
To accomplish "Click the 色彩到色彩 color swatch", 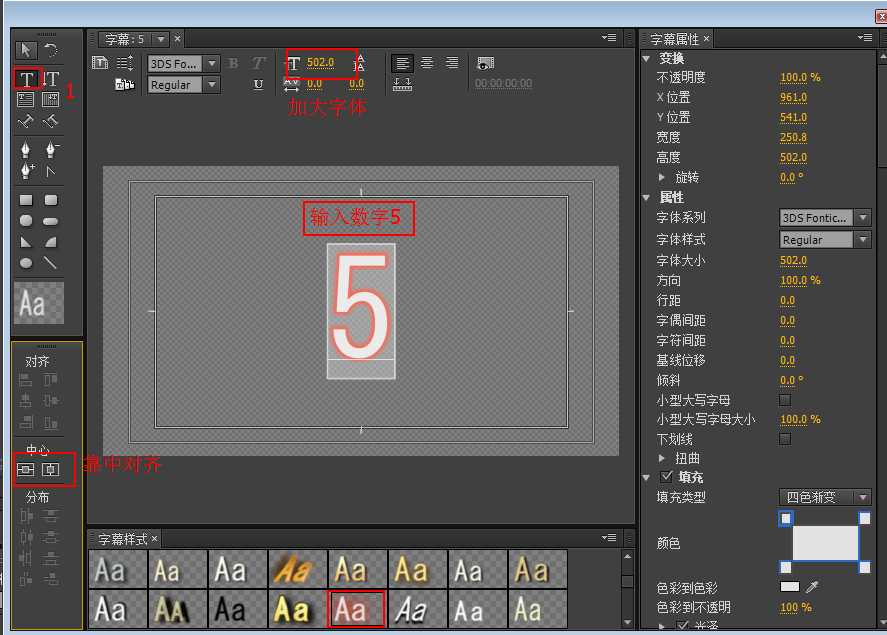I will (789, 586).
